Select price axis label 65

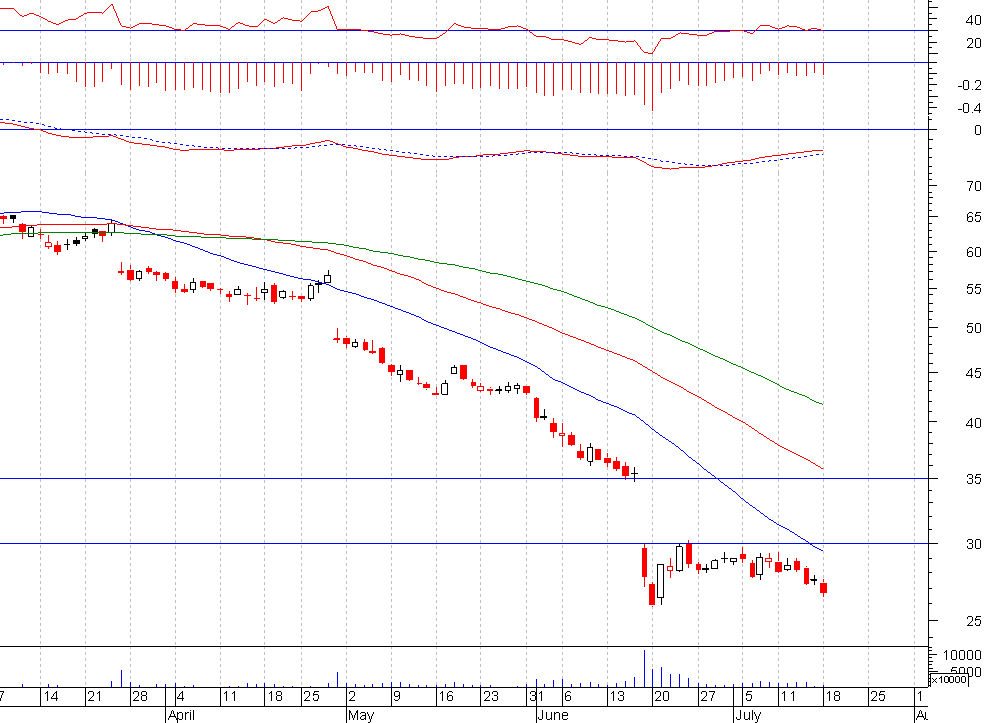(974, 217)
